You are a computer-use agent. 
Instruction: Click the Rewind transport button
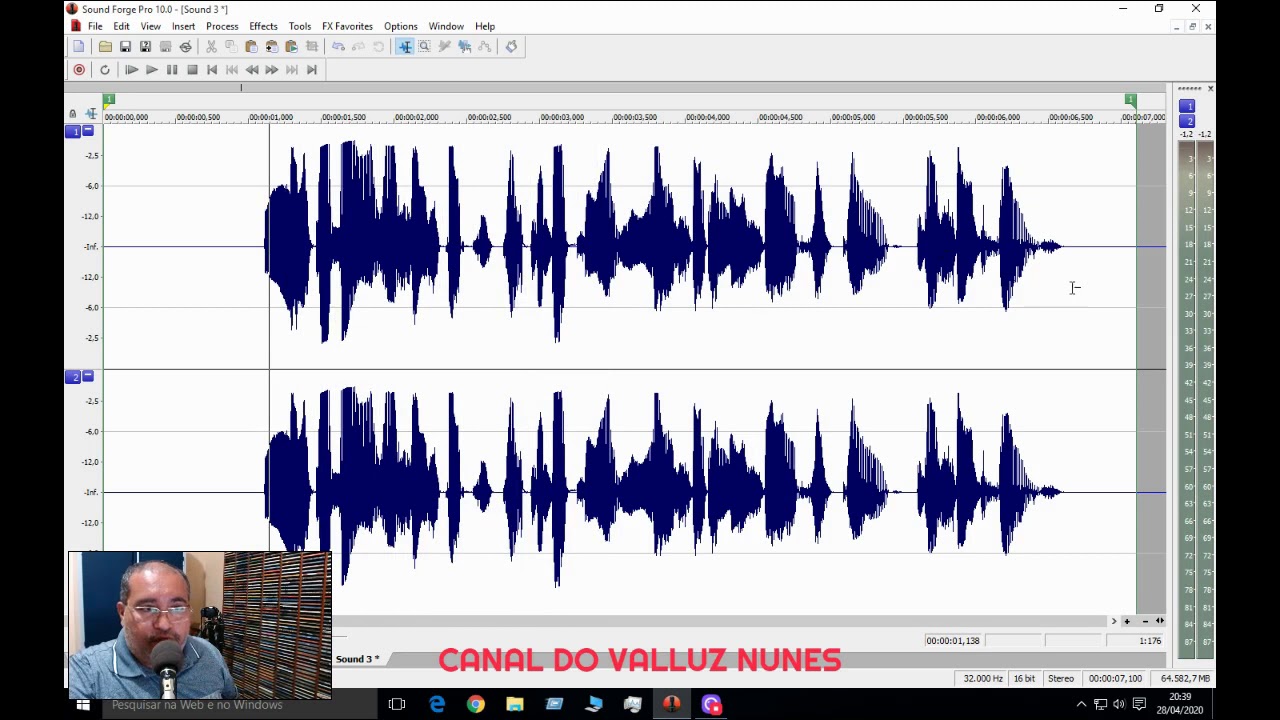click(252, 70)
